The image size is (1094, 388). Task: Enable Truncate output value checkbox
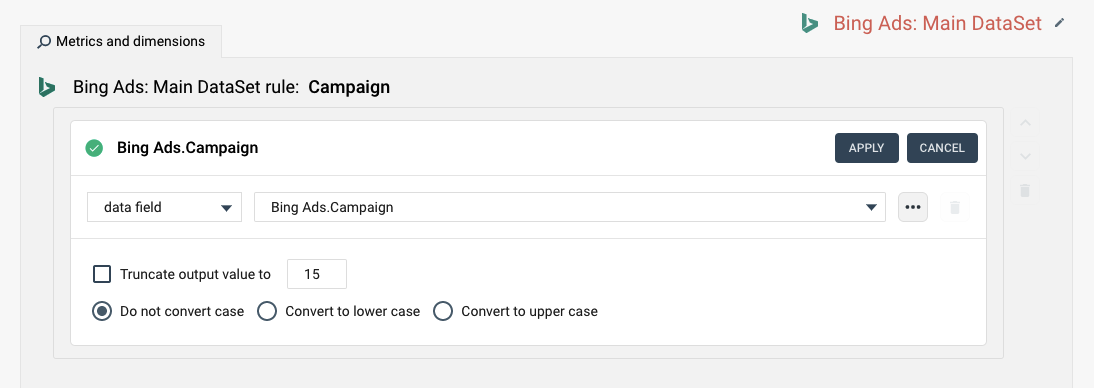pyautogui.click(x=102, y=274)
